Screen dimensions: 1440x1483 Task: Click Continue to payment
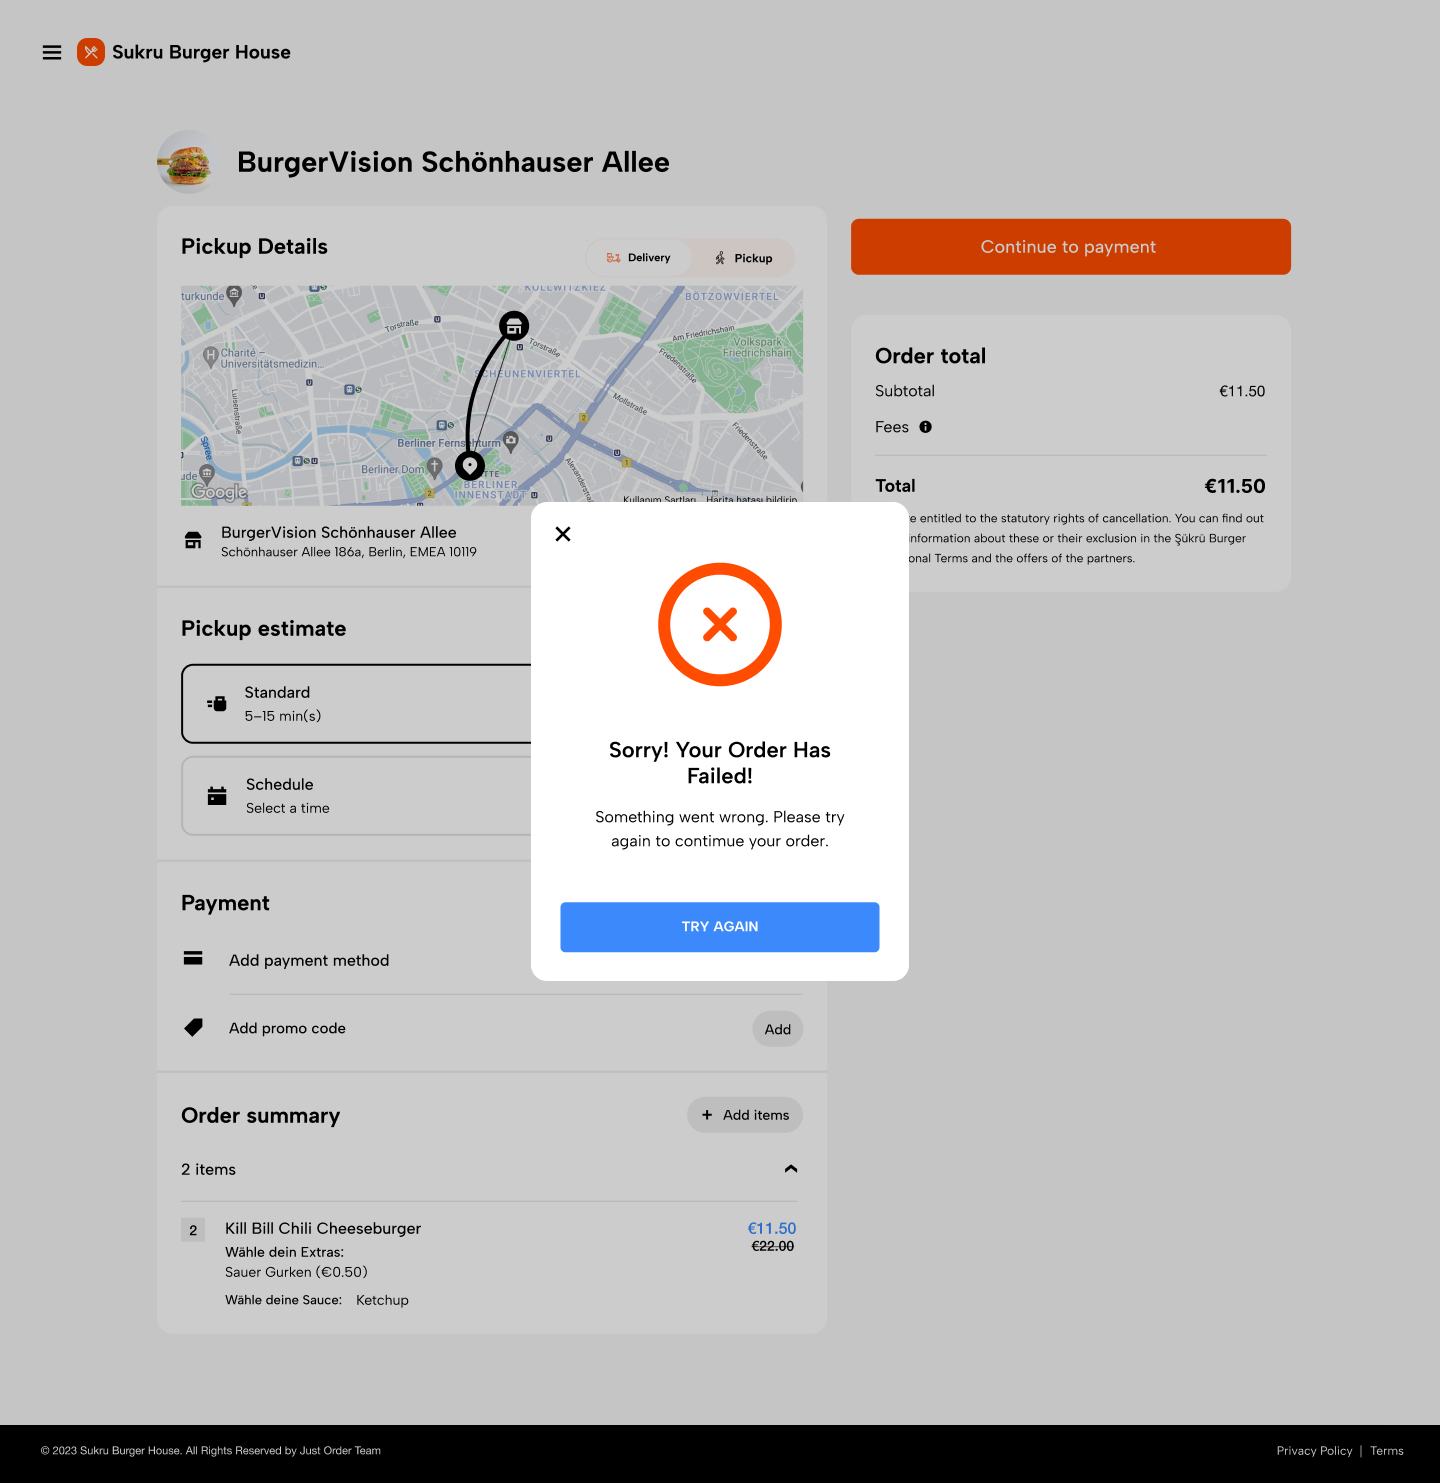coord(1070,247)
